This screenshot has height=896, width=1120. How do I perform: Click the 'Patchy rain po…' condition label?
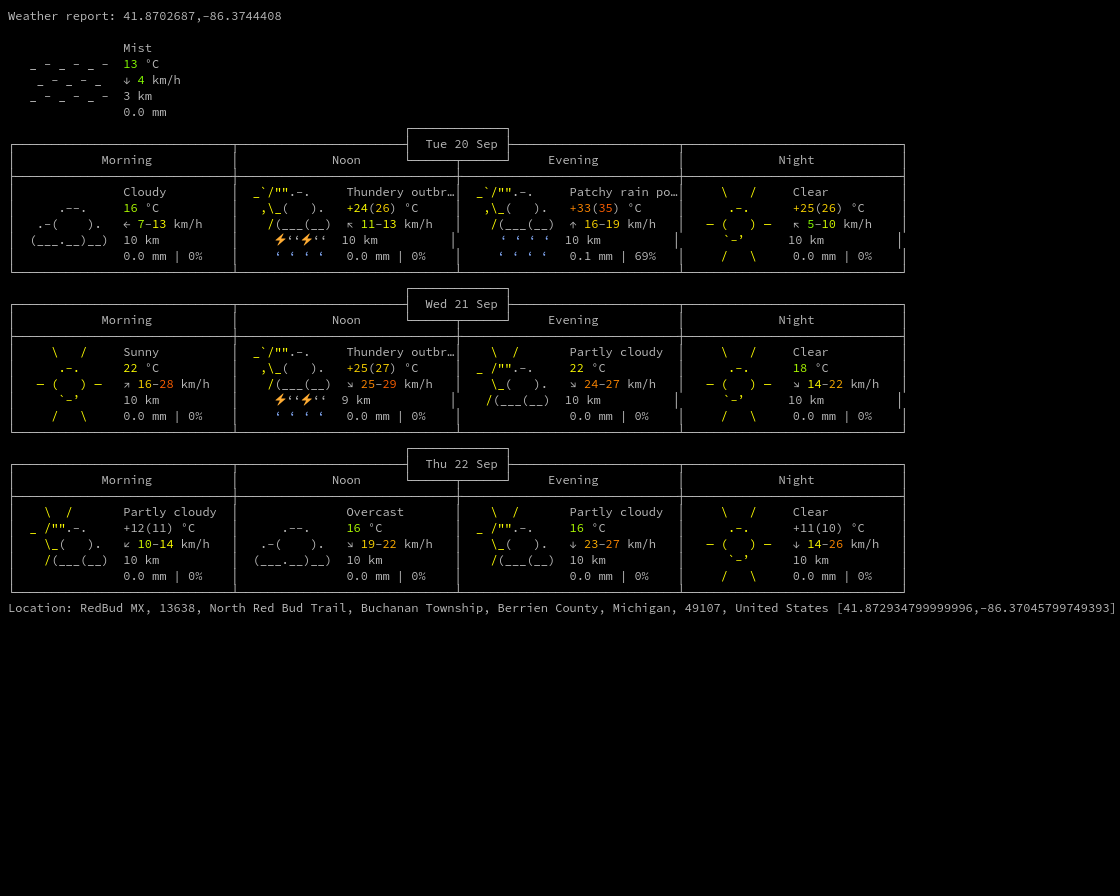623,192
